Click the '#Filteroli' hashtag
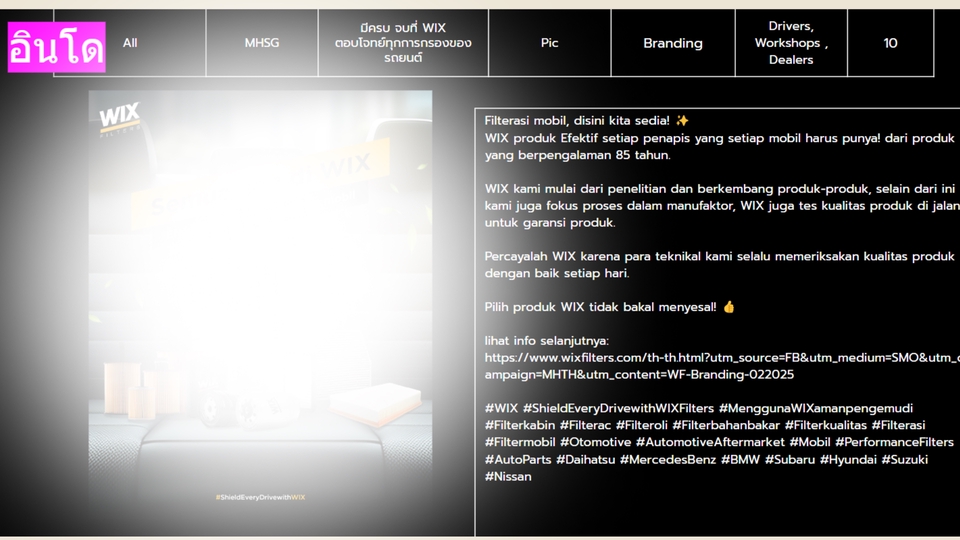This screenshot has height=540, width=960. coord(642,425)
